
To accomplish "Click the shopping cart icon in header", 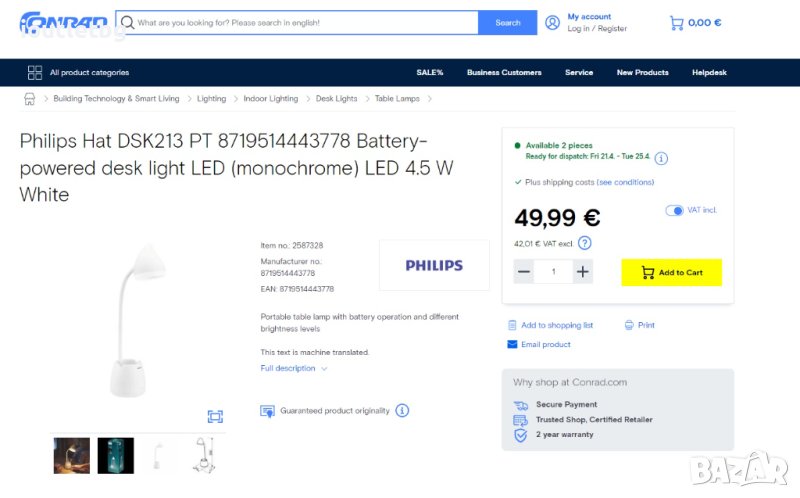I will [677, 22].
